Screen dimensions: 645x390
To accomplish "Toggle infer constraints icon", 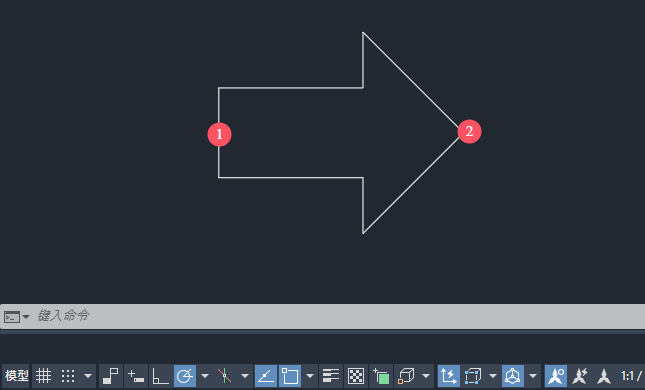I will (x=110, y=376).
